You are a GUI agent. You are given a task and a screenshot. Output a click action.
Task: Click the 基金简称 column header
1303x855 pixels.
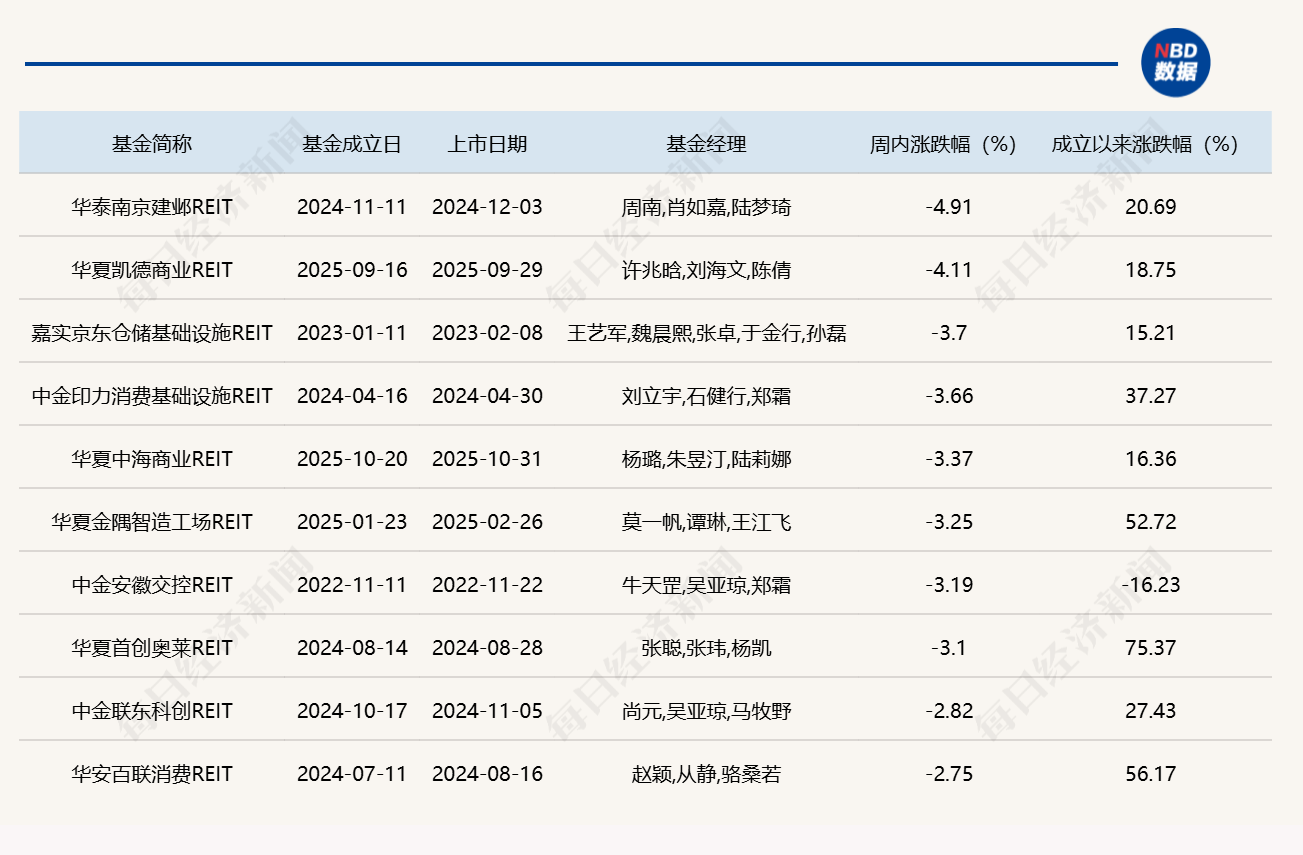pyautogui.click(x=152, y=144)
